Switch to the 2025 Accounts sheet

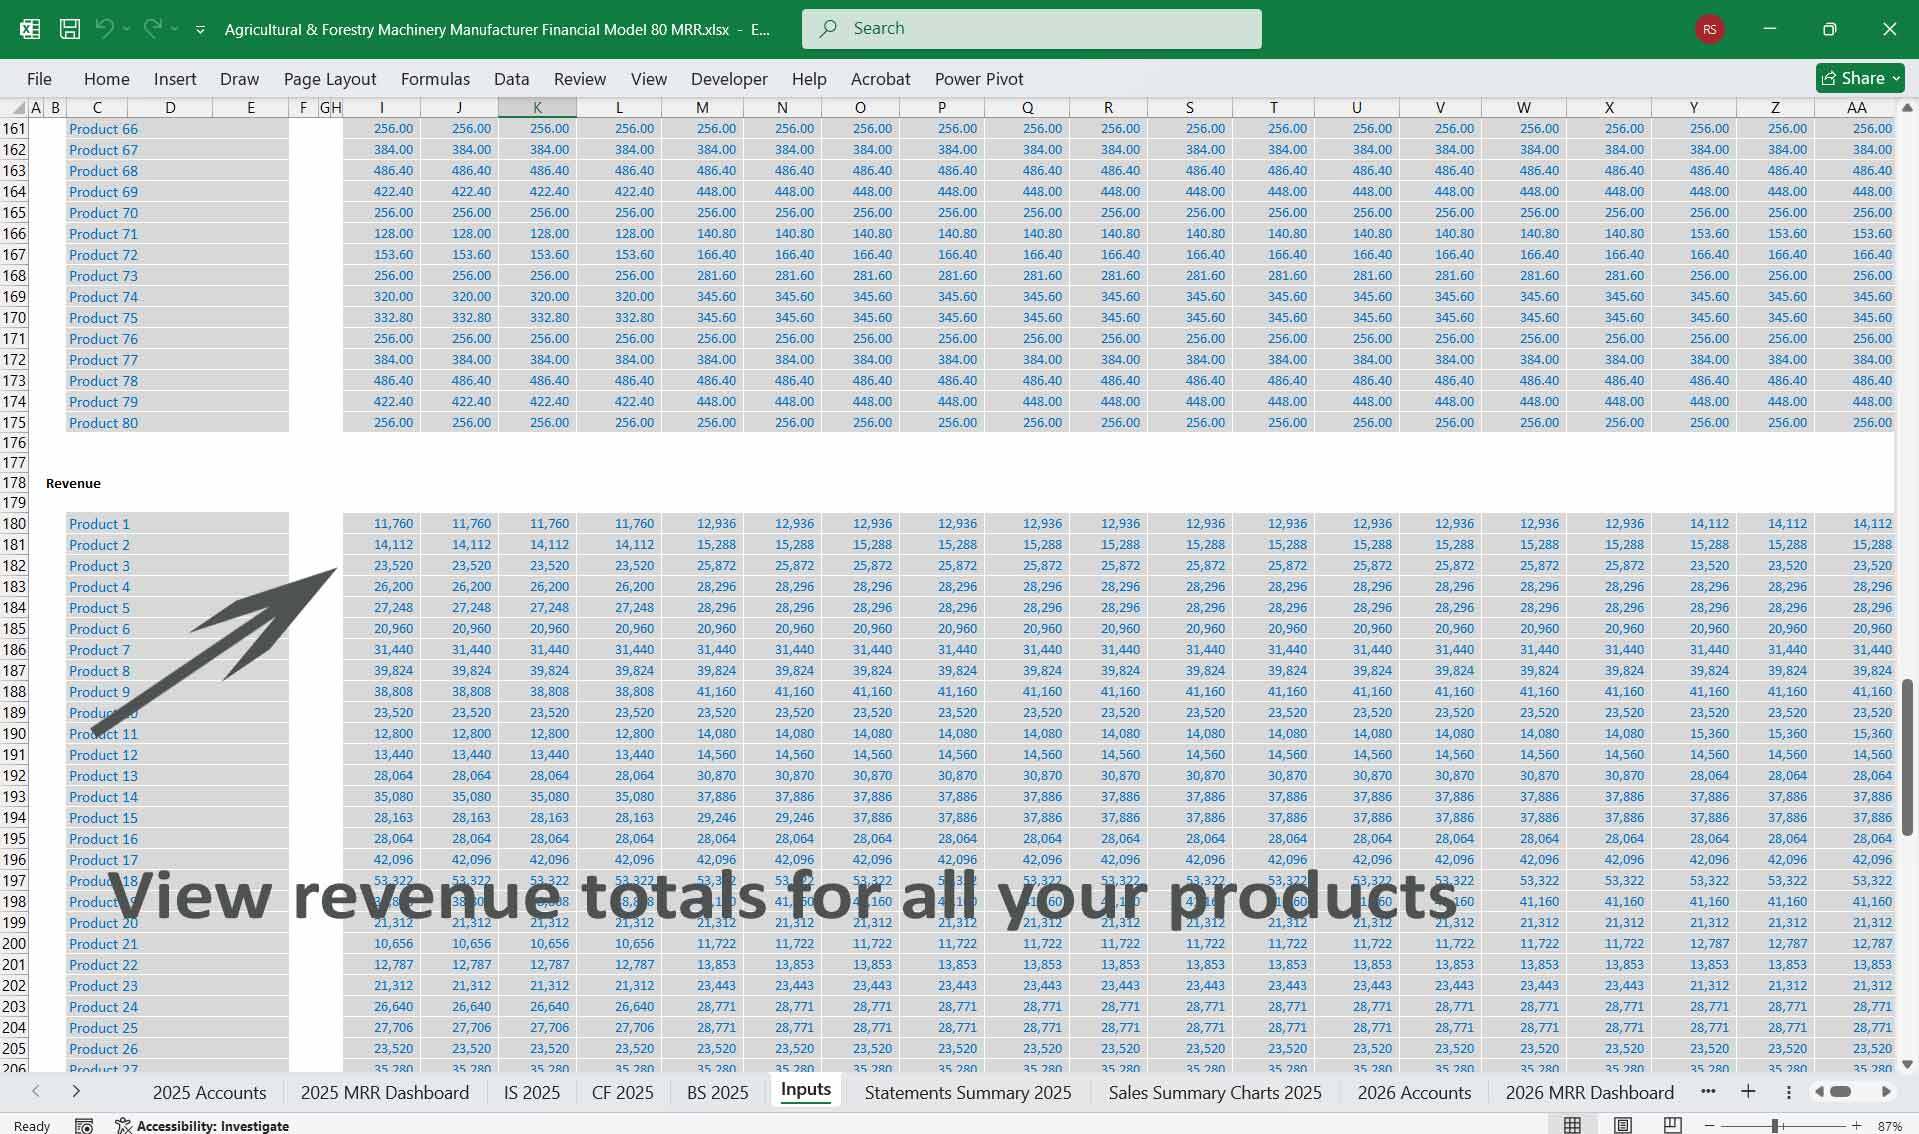pyautogui.click(x=209, y=1092)
